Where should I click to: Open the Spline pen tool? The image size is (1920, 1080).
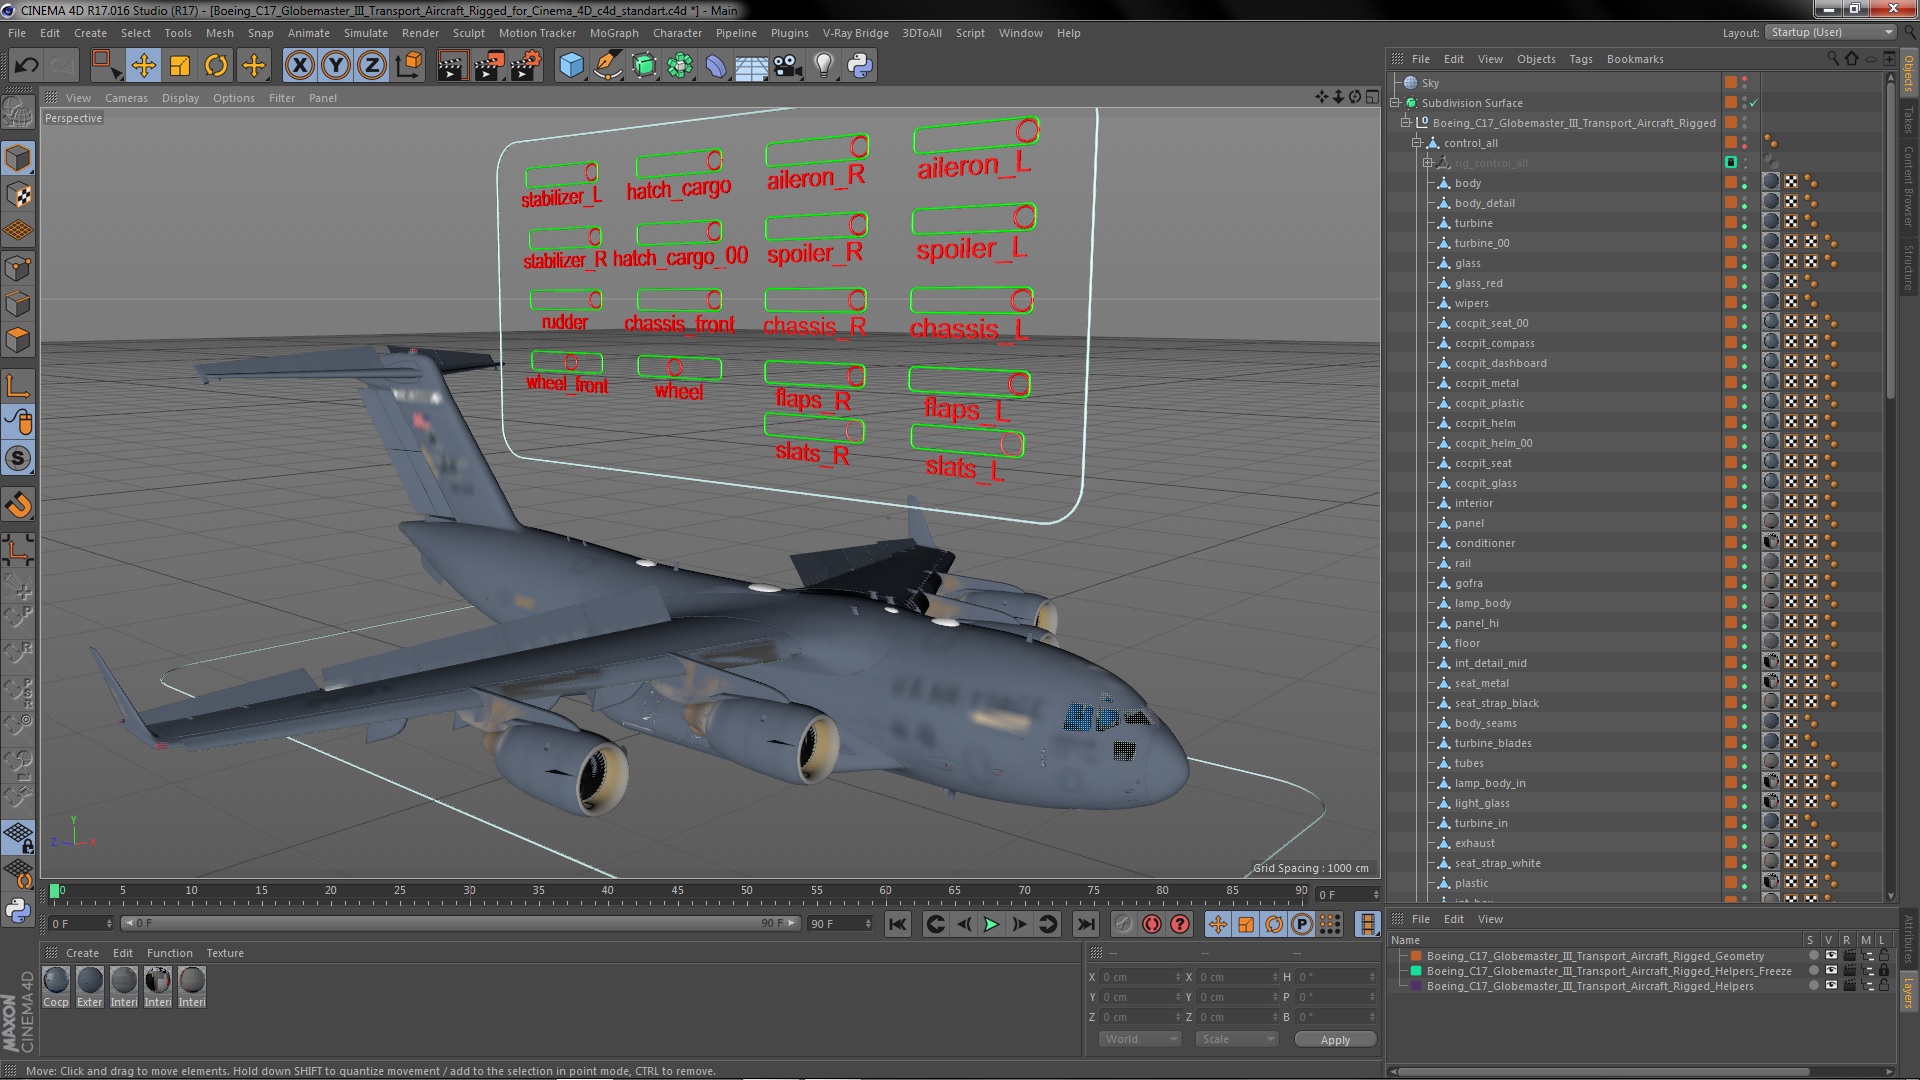tap(607, 66)
